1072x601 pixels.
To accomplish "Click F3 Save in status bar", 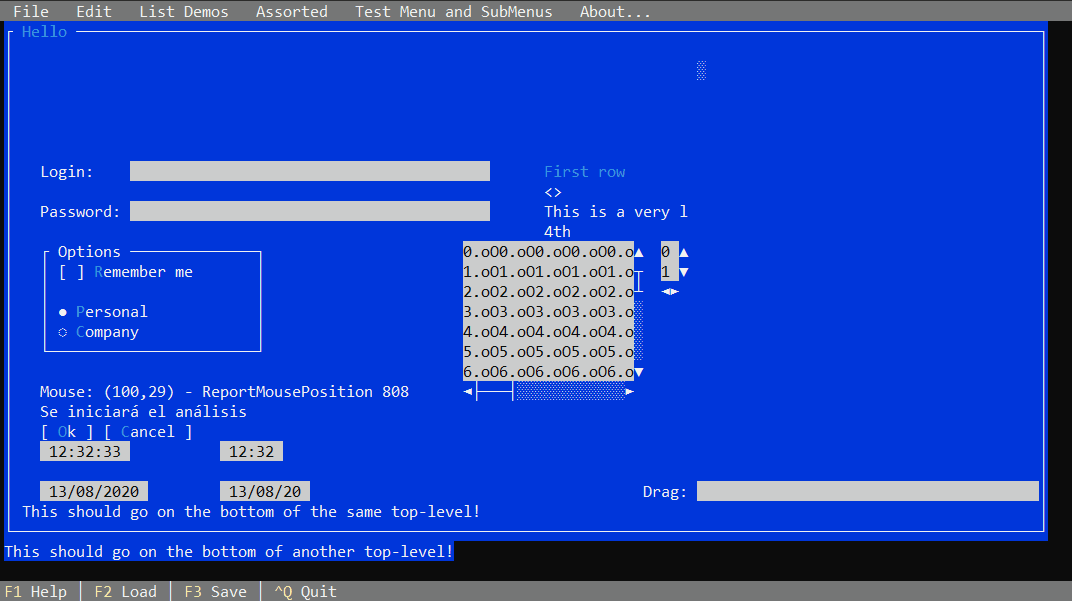I will [x=215, y=591].
